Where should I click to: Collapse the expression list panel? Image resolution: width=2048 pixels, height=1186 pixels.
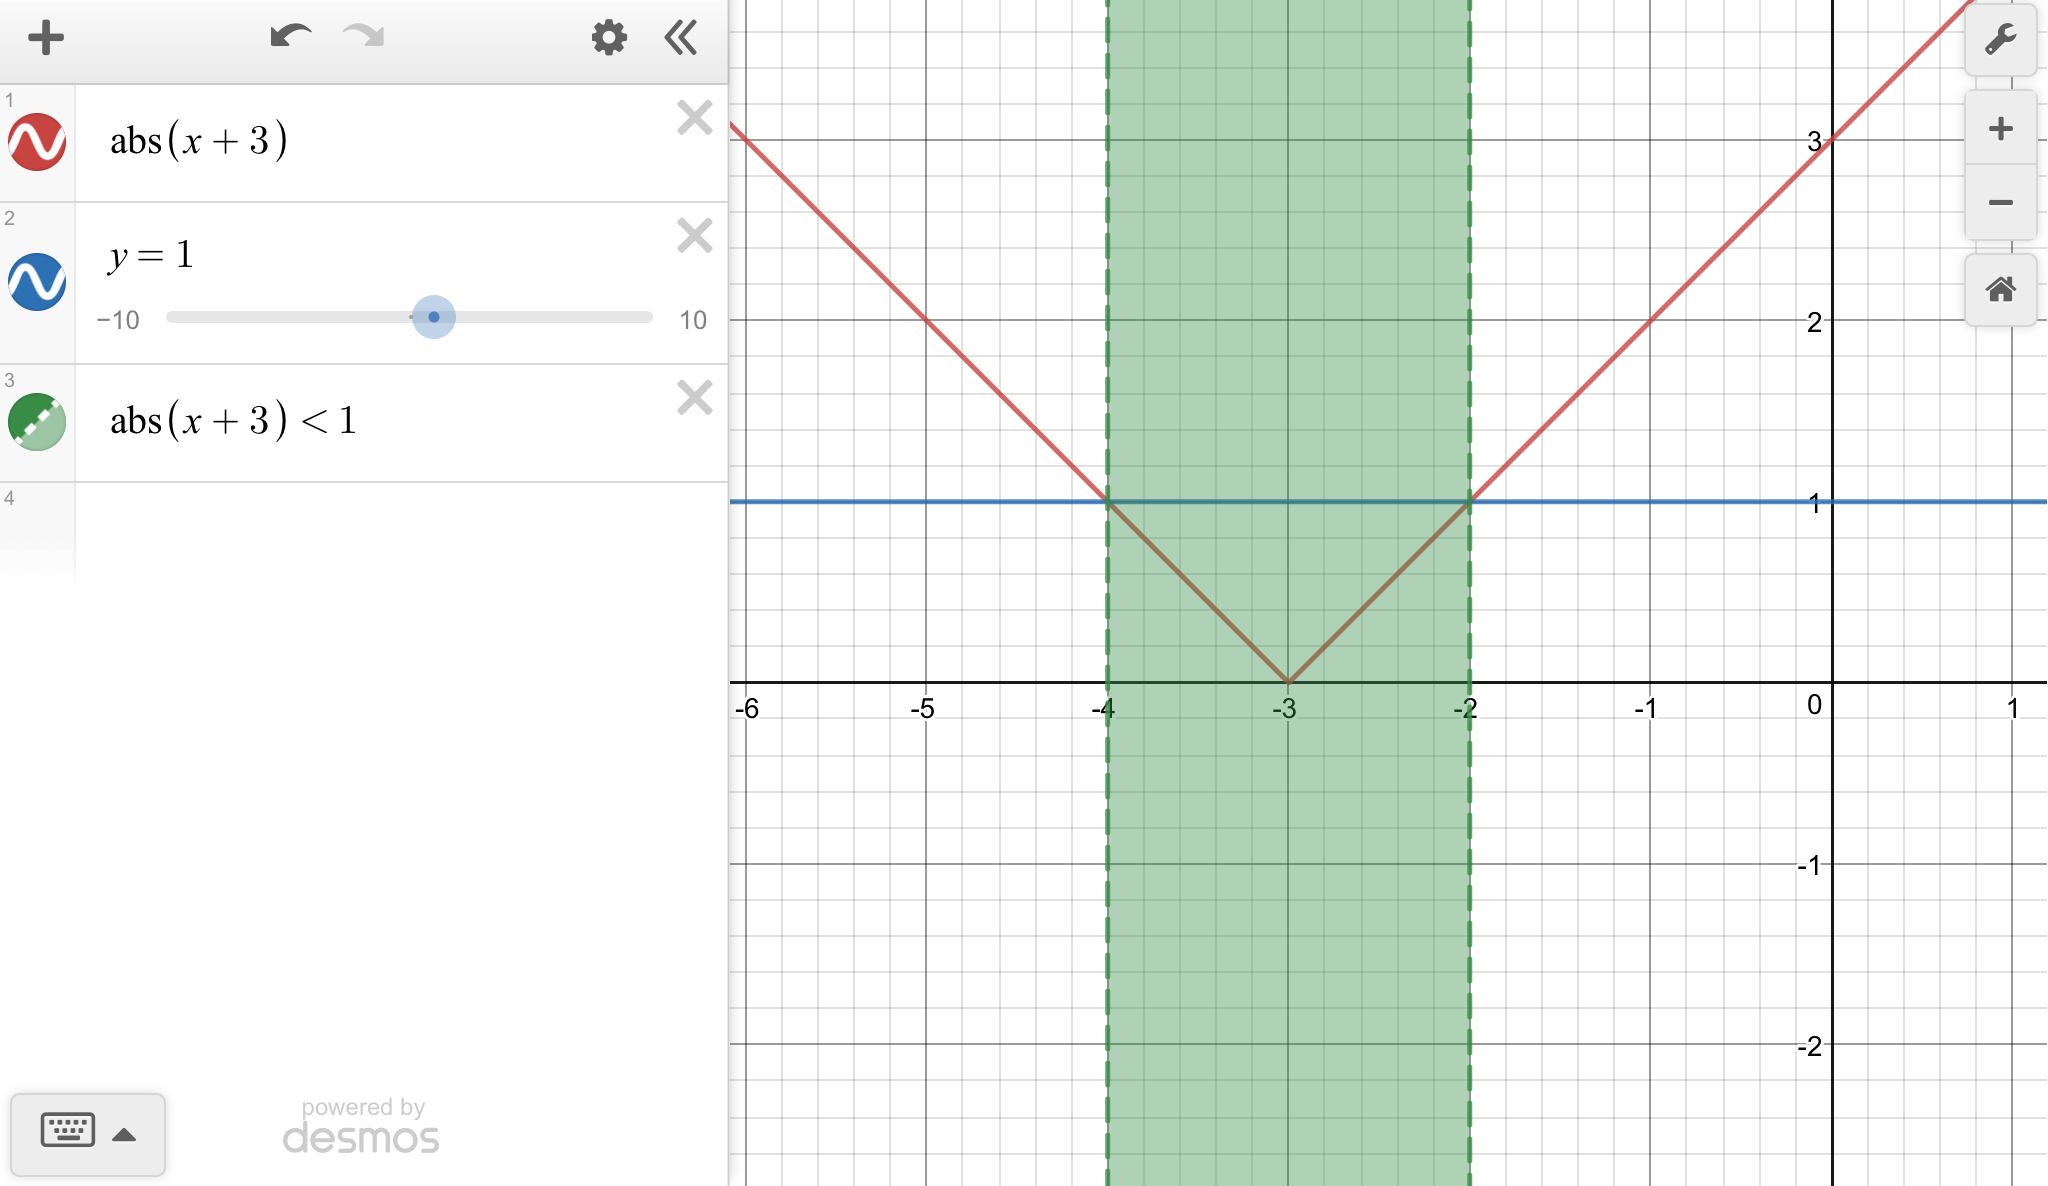pos(681,38)
